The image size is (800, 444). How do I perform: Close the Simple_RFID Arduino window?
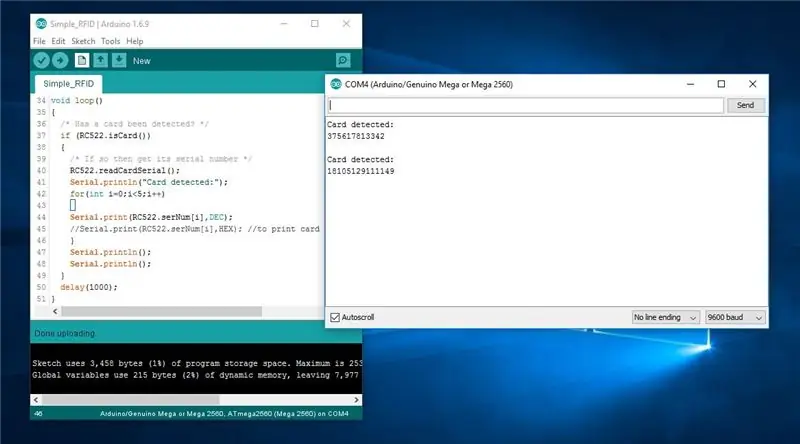click(346, 23)
